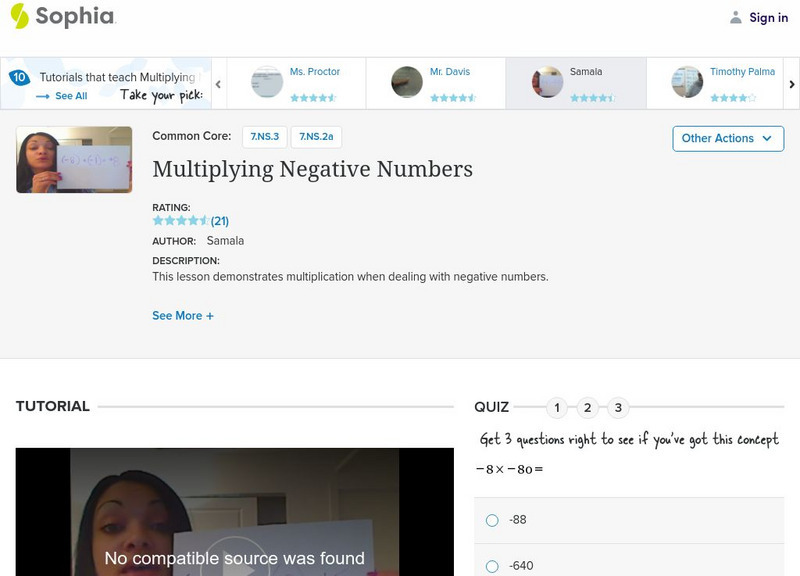The height and width of the screenshot is (576, 800).
Task: Open Timothy Palma tutorial link
Action: [742, 72]
